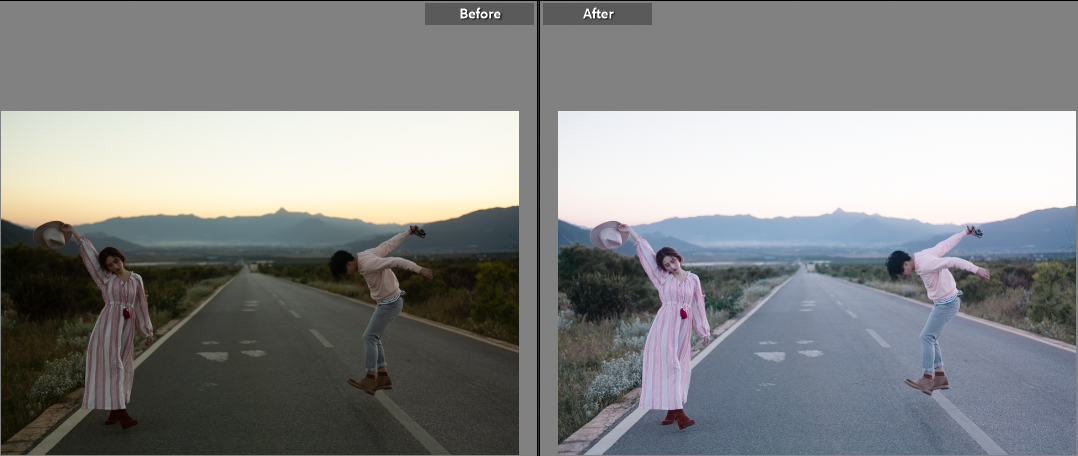Image resolution: width=1078 pixels, height=456 pixels.
Task: Click the Before label tab
Action: (479, 14)
